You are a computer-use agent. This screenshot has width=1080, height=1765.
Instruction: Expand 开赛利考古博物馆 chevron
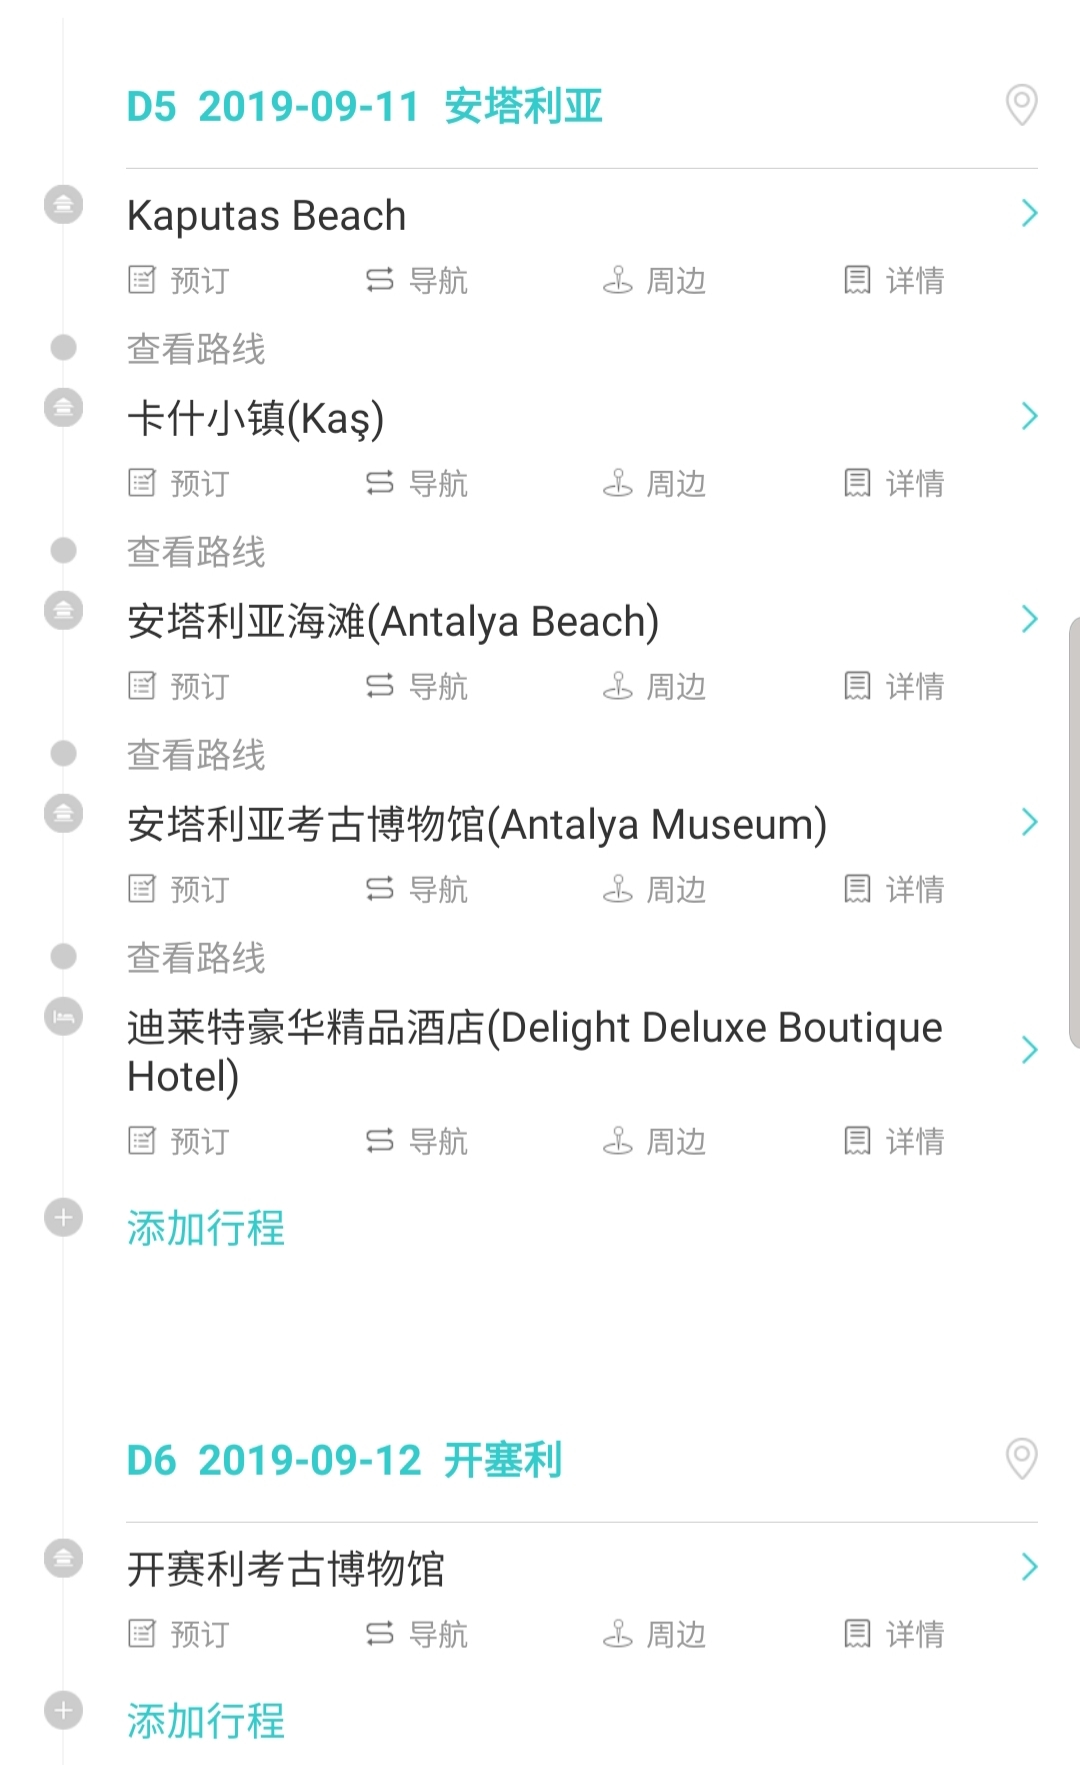pos(1029,1567)
